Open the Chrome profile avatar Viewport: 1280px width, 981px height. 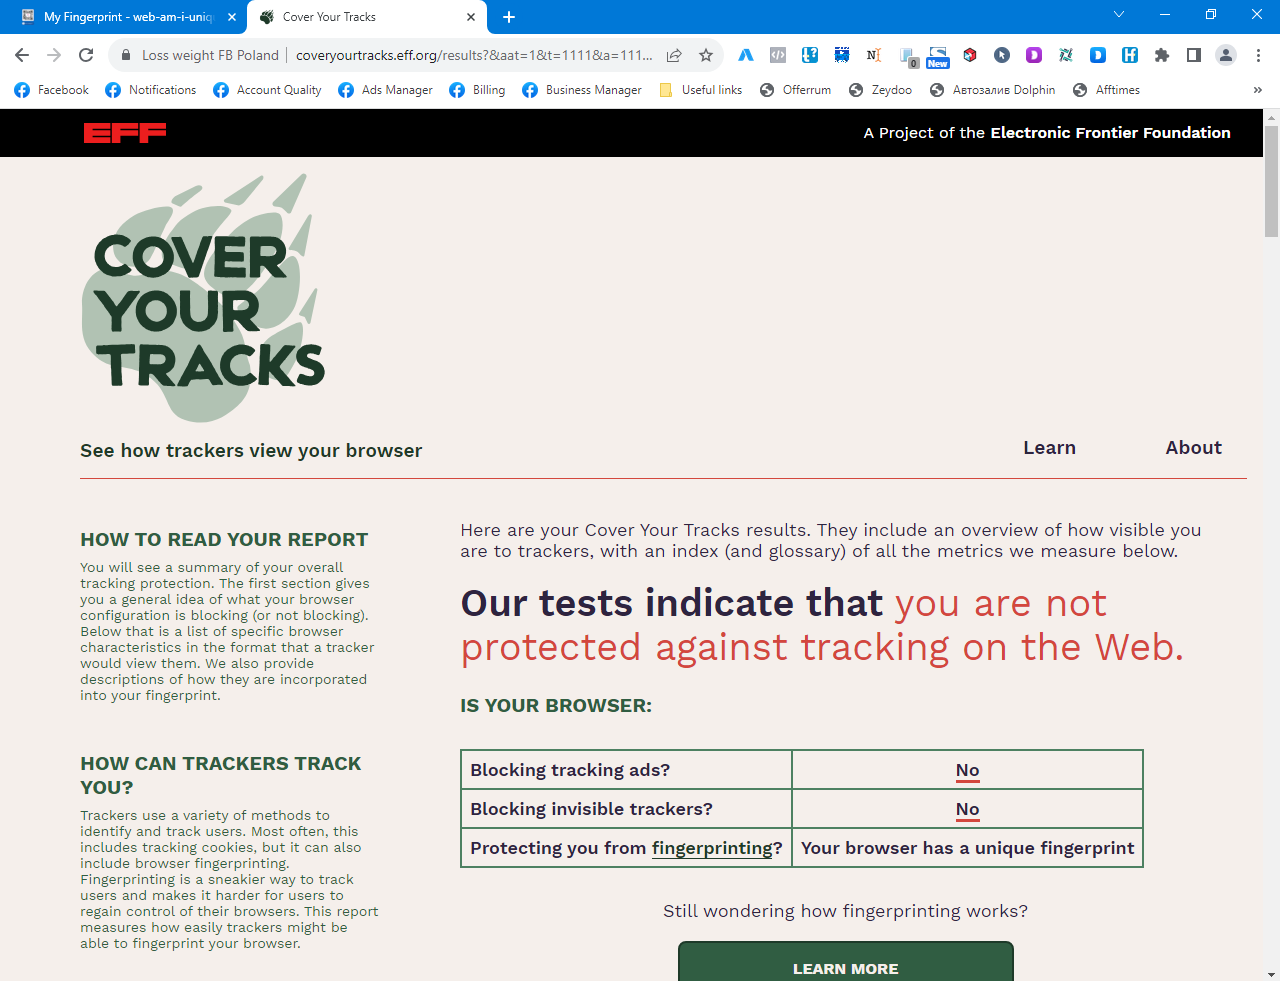click(x=1225, y=56)
